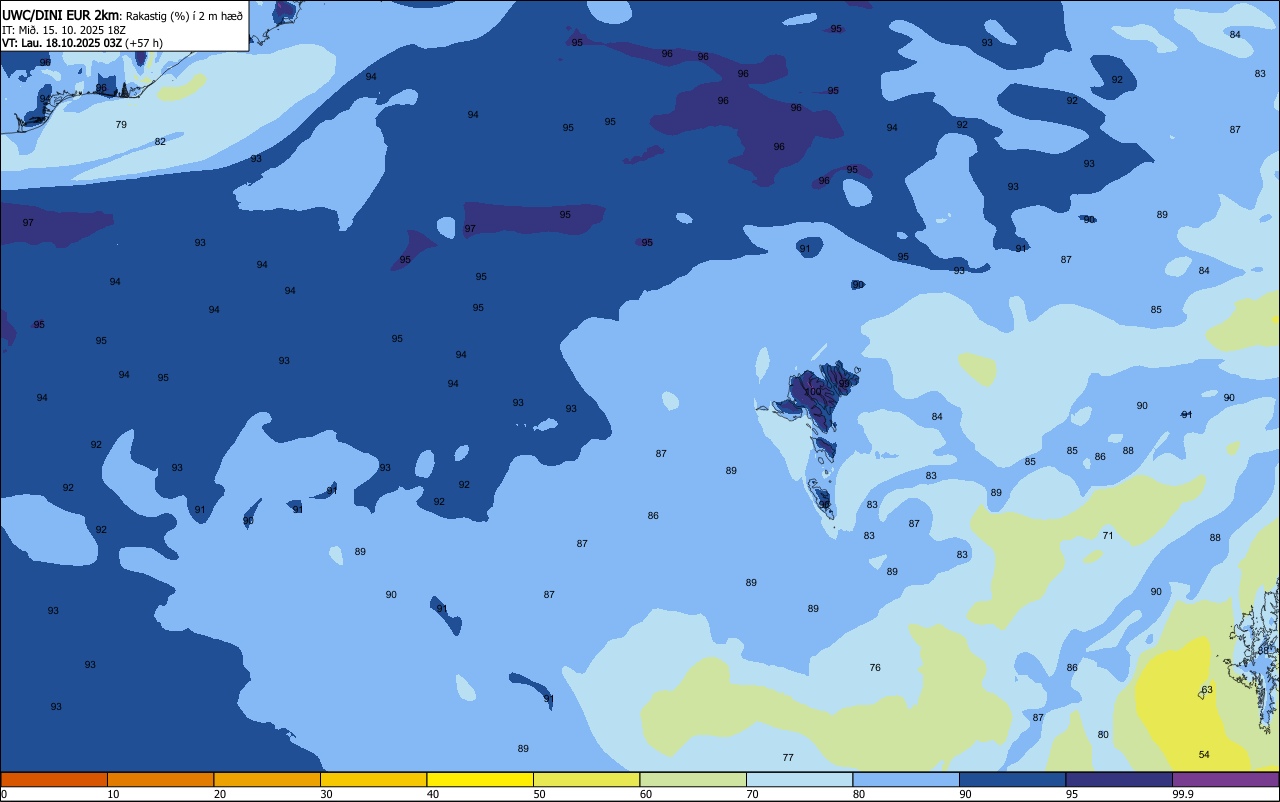Click the 'UWC/DINI EUR 2km' title text

60,15
